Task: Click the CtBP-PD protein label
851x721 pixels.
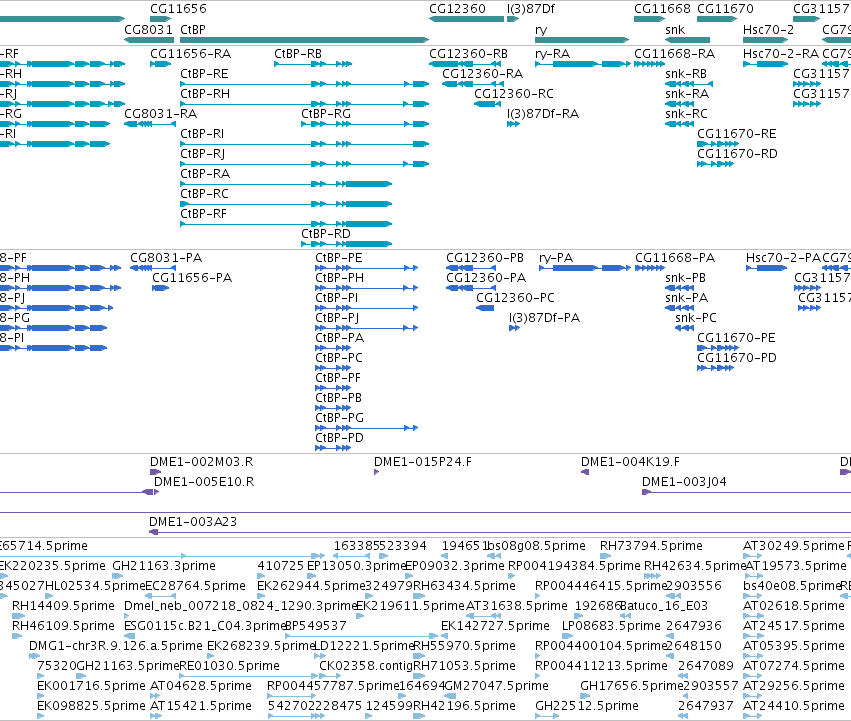Action: pyautogui.click(x=339, y=438)
